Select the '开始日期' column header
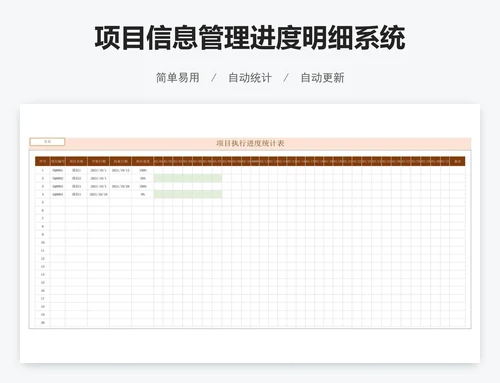Viewport: 500px width, 383px height. (98, 161)
